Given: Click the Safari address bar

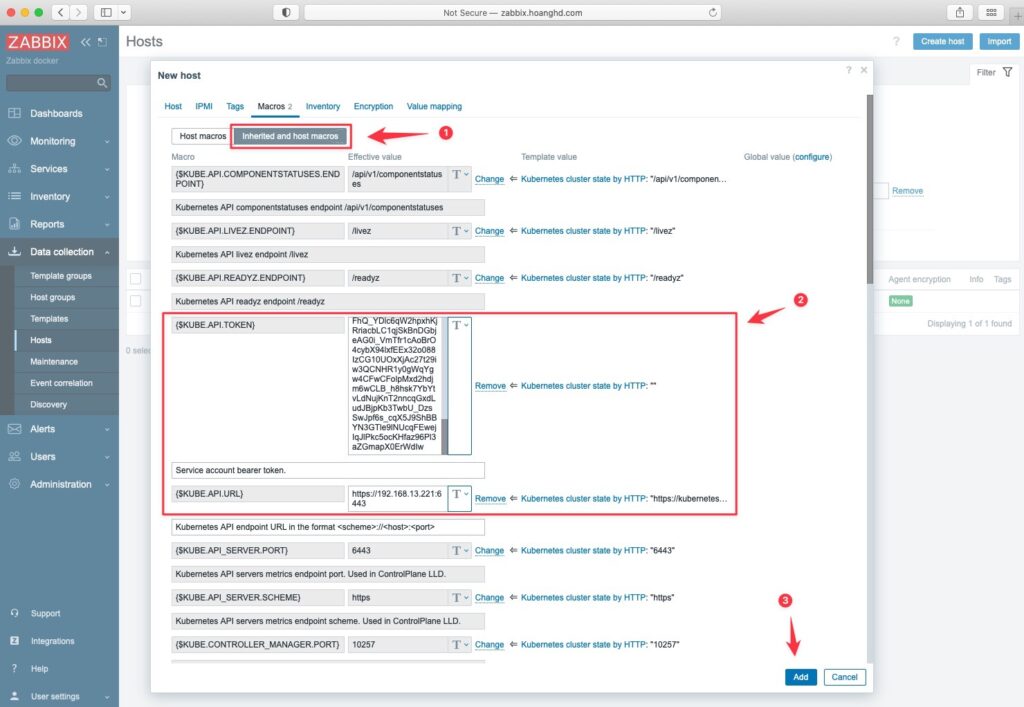Looking at the screenshot, I should click(x=513, y=12).
